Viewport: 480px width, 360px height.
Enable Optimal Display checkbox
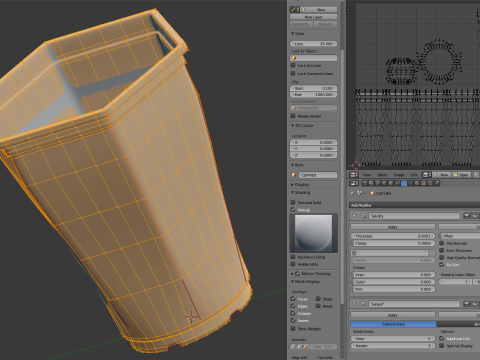click(442, 346)
